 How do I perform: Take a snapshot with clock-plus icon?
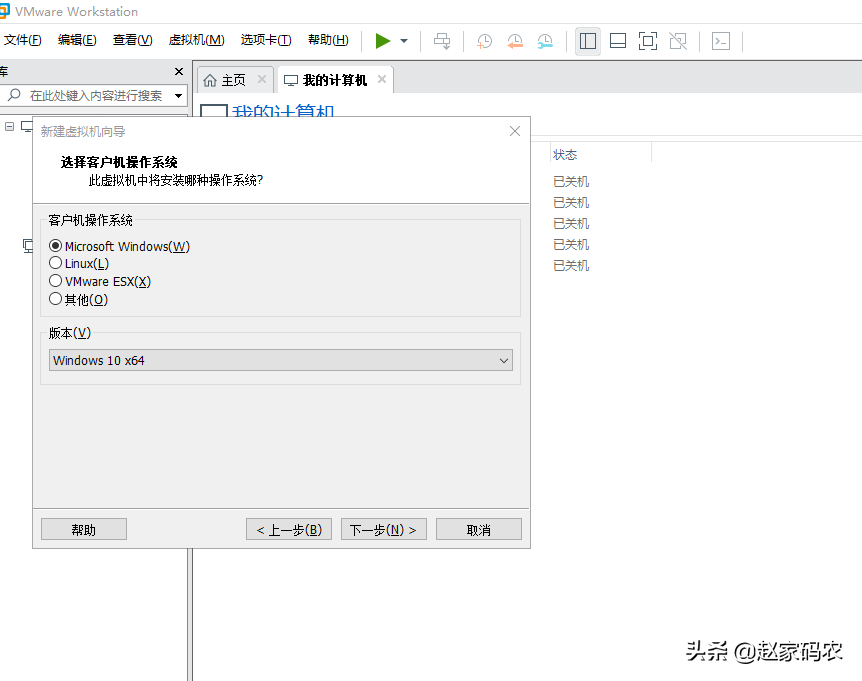tap(484, 41)
